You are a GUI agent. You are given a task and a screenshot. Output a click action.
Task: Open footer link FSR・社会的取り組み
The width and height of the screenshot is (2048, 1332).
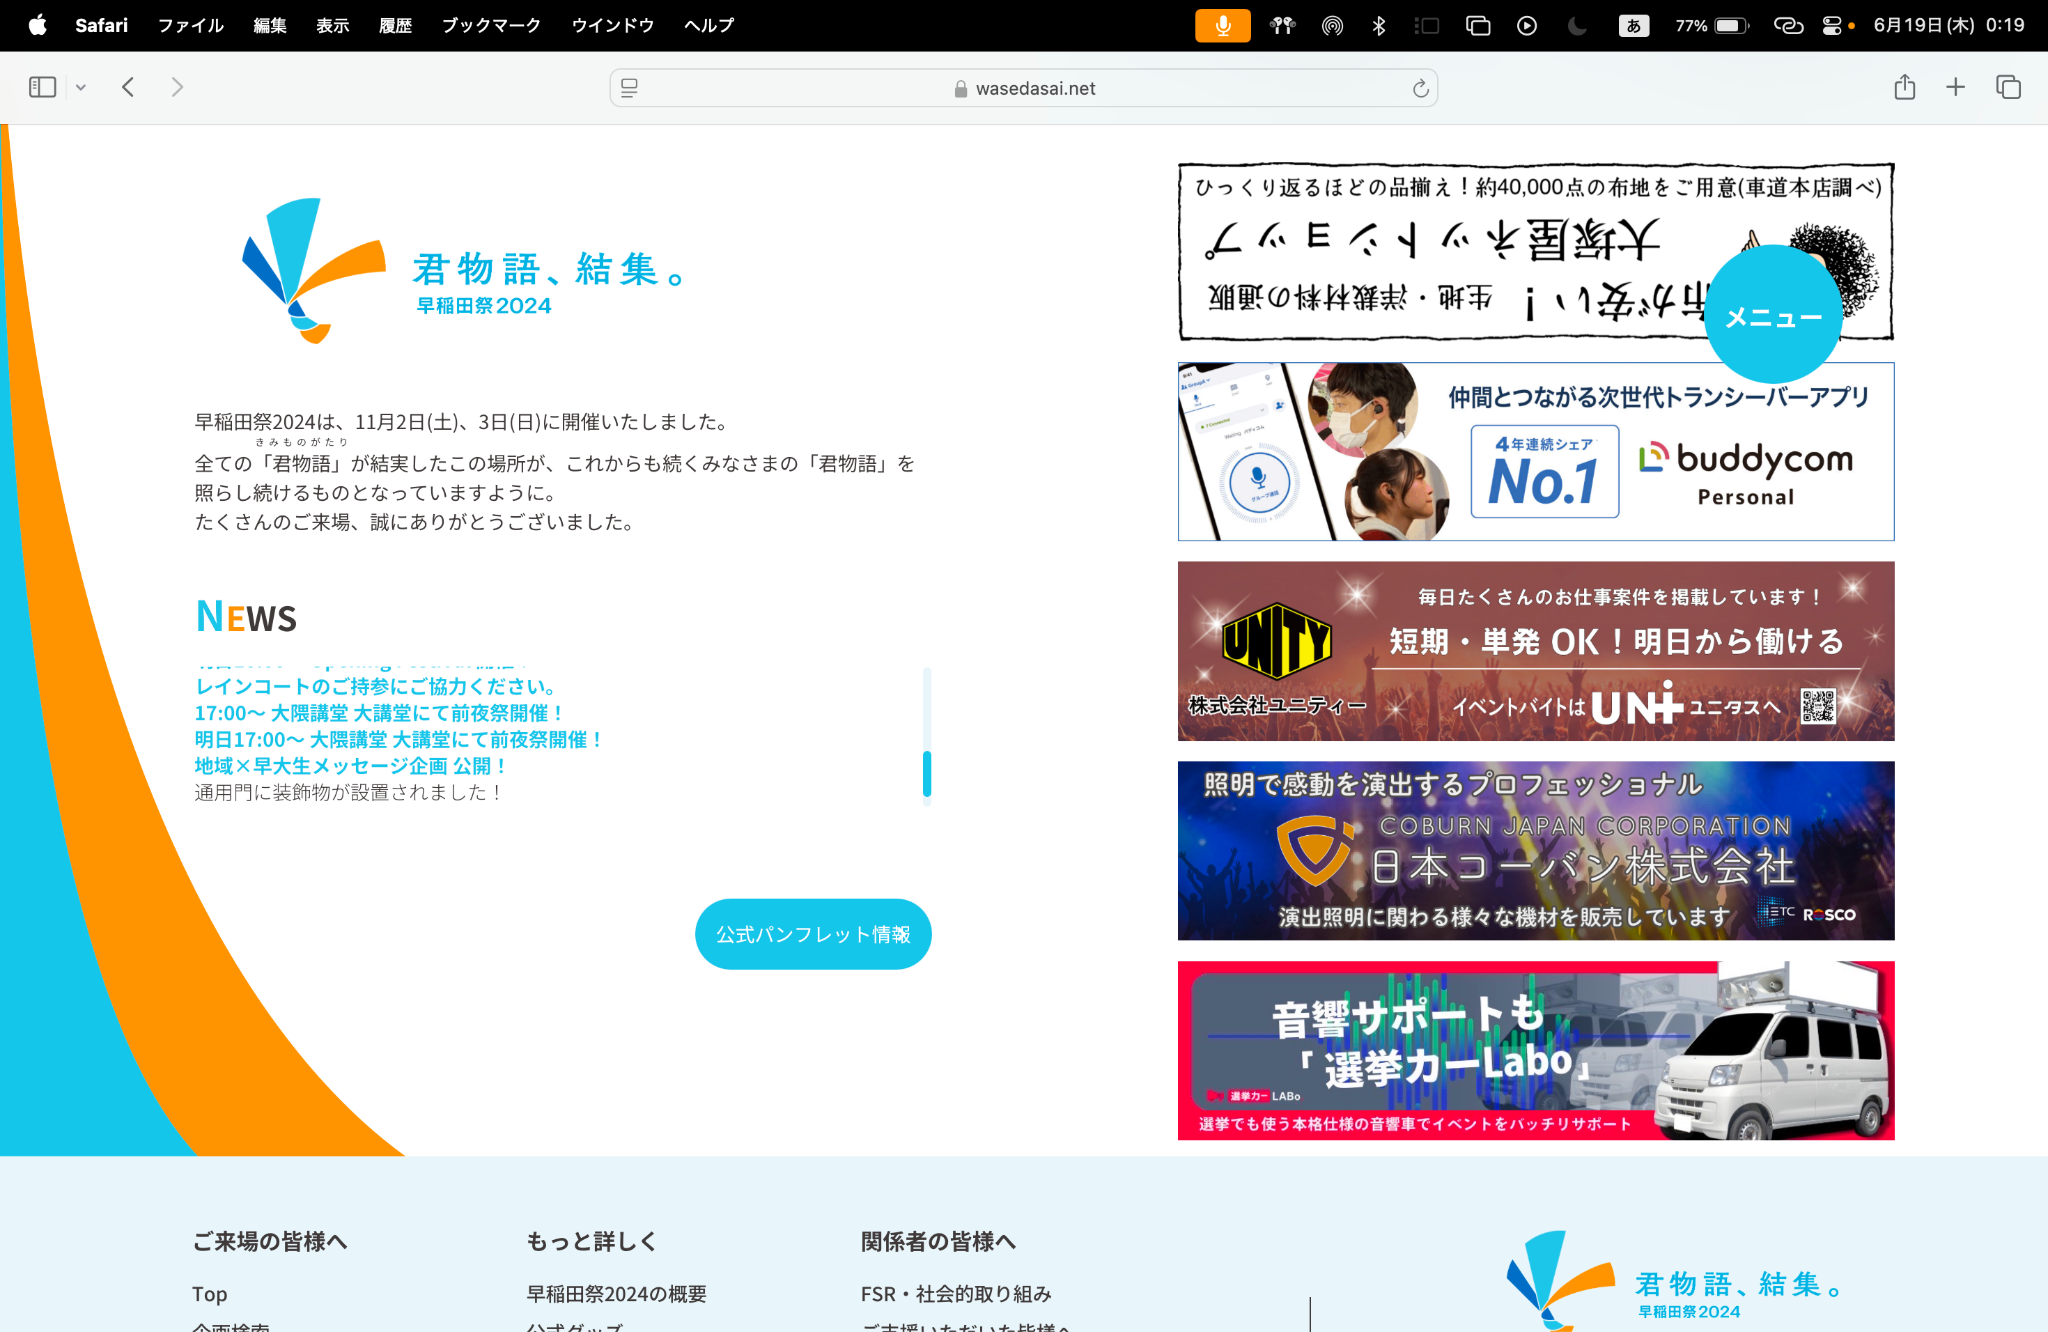(956, 1294)
